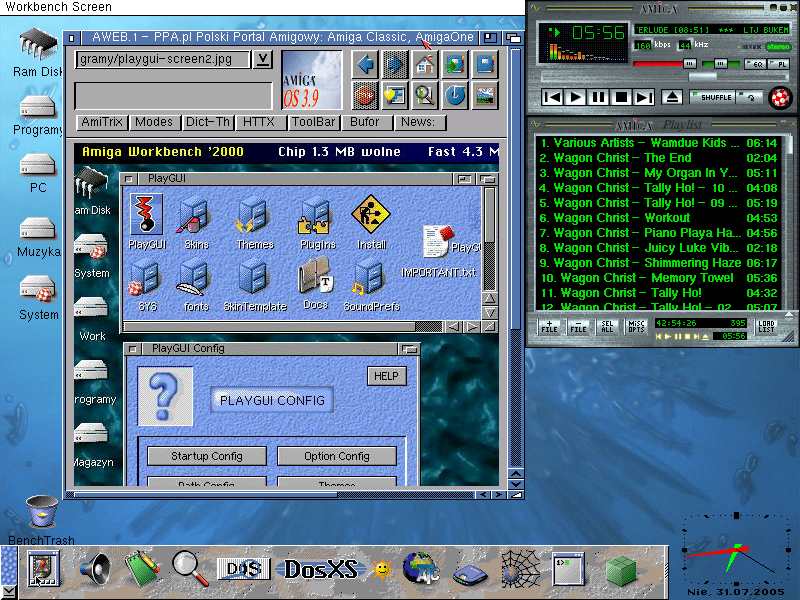Image resolution: width=800 pixels, height=600 pixels.
Task: Click the green balance slider in AmigaAMP
Action: pyautogui.click(x=720, y=64)
